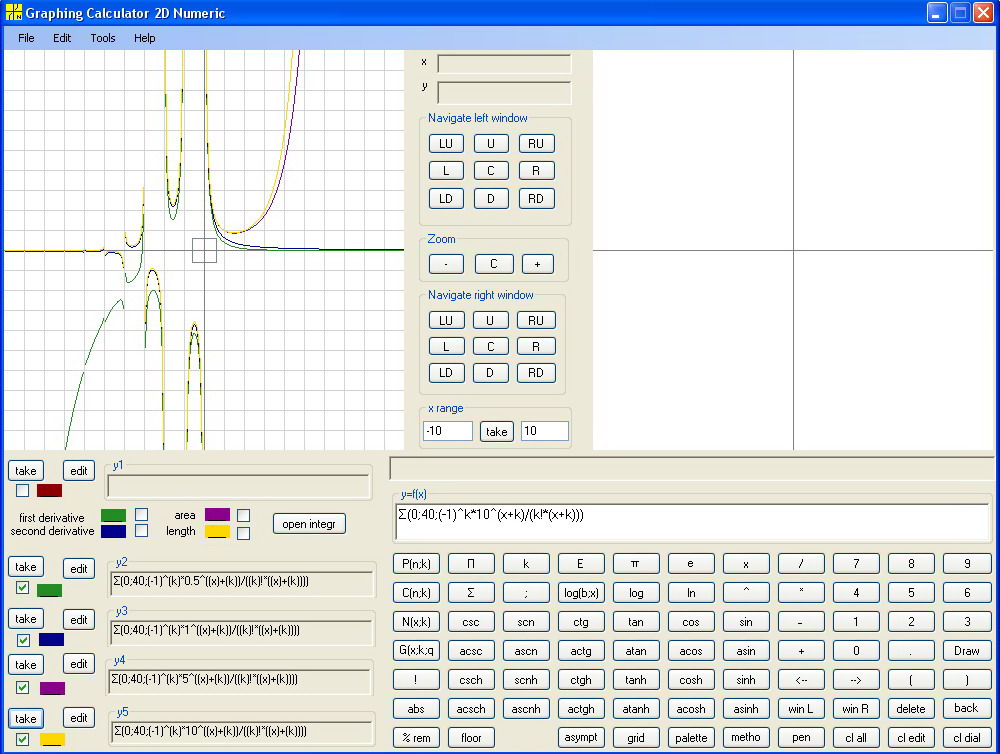Click RD in Navigate right window

pos(536,373)
